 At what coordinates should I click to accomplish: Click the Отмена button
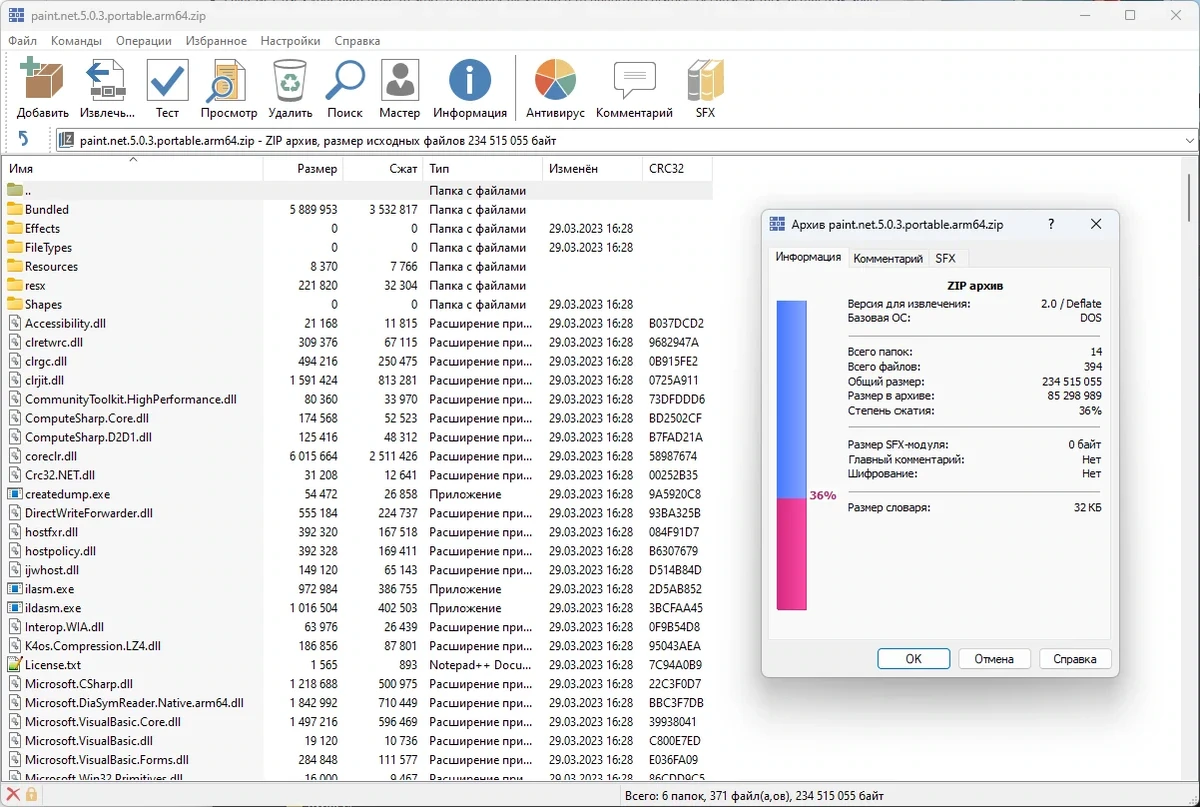coord(995,659)
